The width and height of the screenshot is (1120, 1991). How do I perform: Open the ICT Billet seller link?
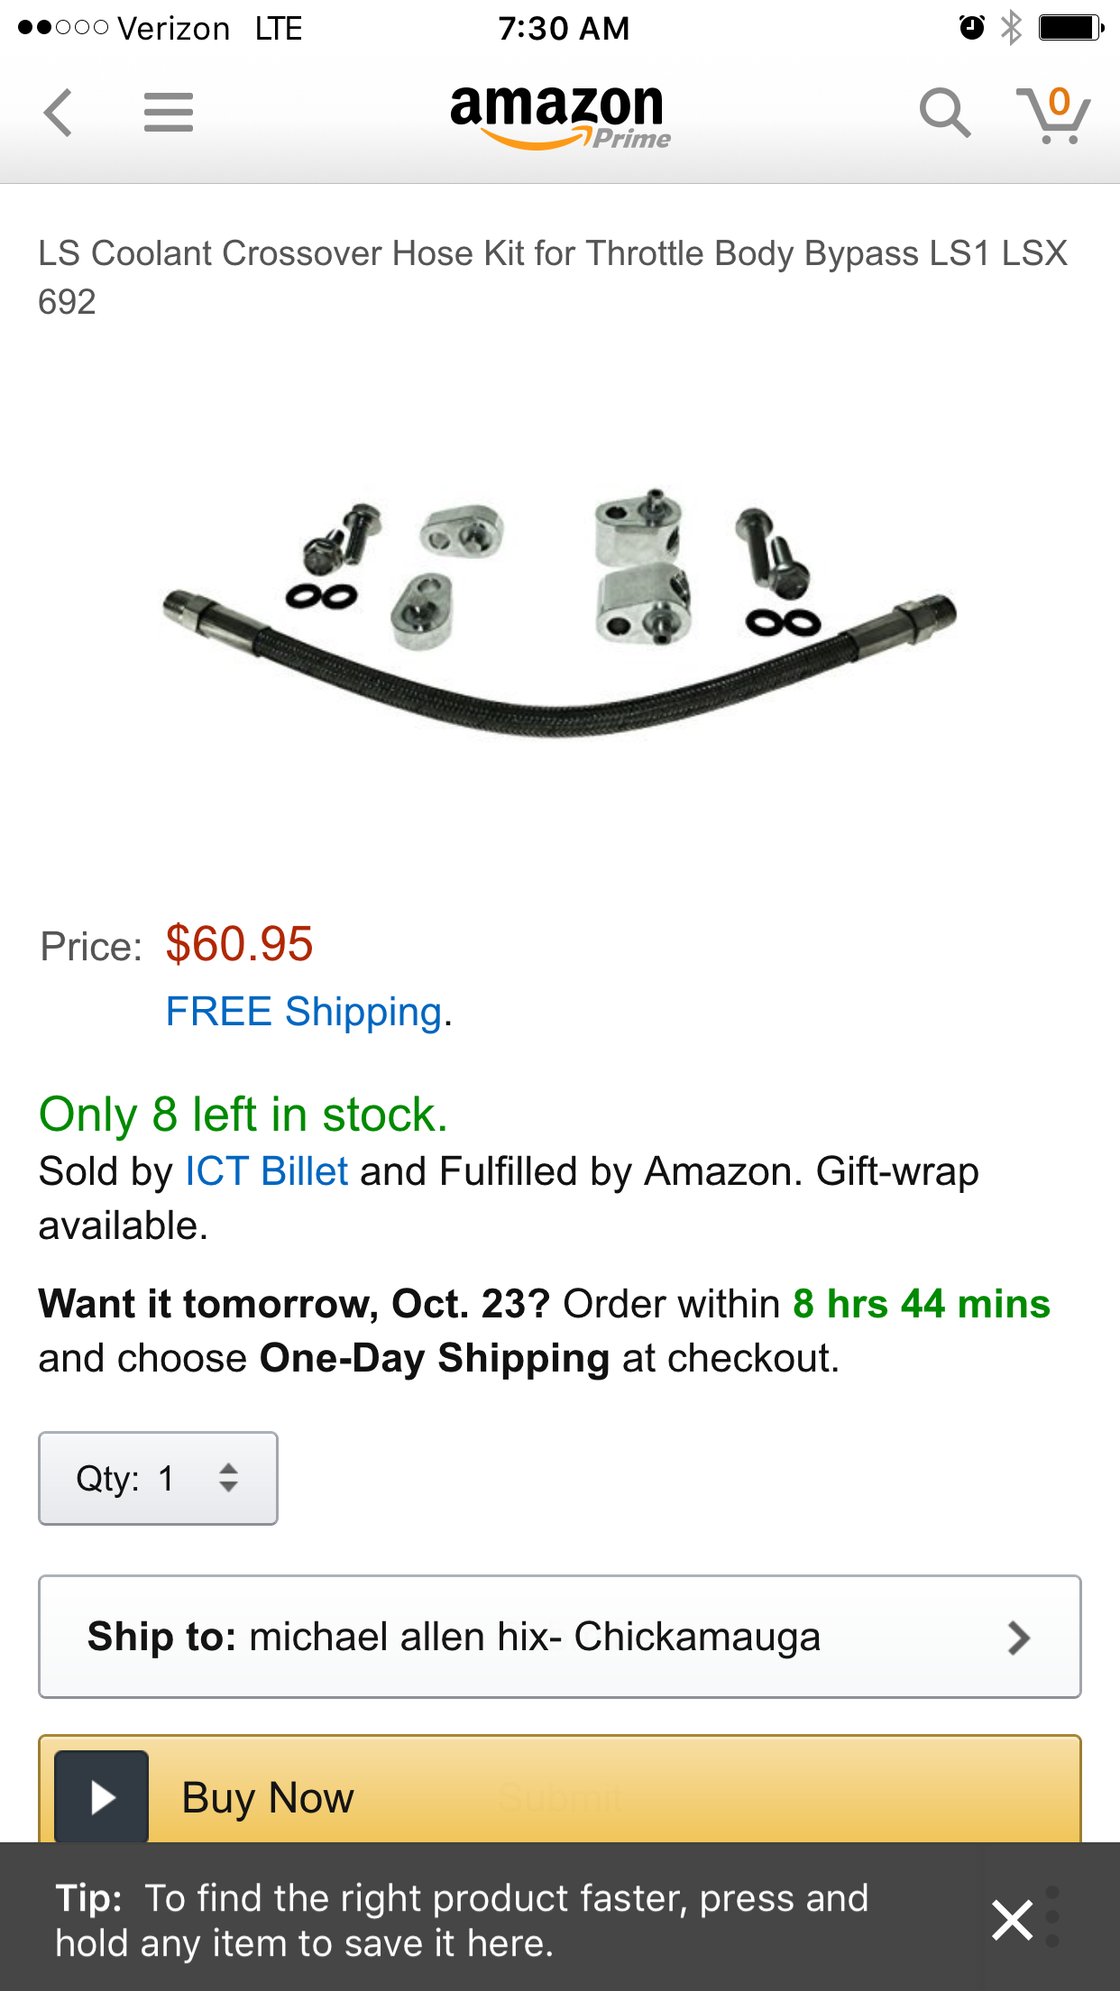pyautogui.click(x=267, y=1171)
